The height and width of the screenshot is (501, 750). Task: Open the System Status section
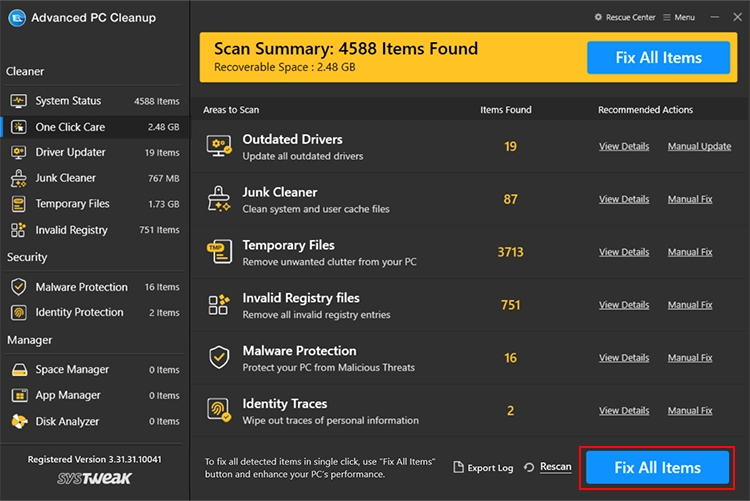[x=95, y=101]
